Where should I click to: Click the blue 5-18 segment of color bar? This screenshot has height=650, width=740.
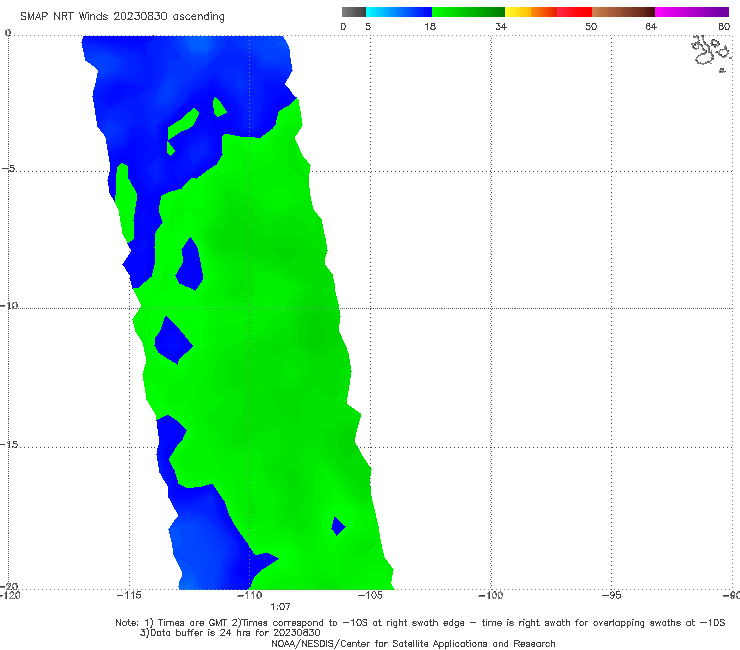[399, 12]
